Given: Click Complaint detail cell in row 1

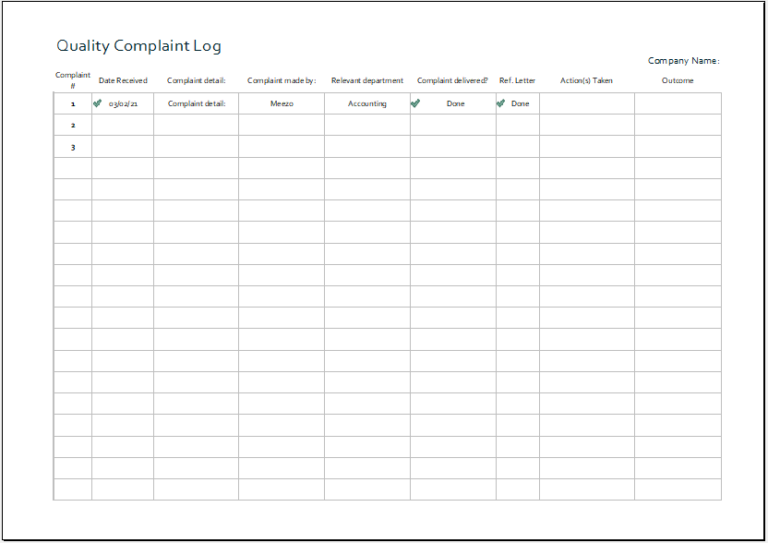Looking at the screenshot, I should click(x=196, y=104).
